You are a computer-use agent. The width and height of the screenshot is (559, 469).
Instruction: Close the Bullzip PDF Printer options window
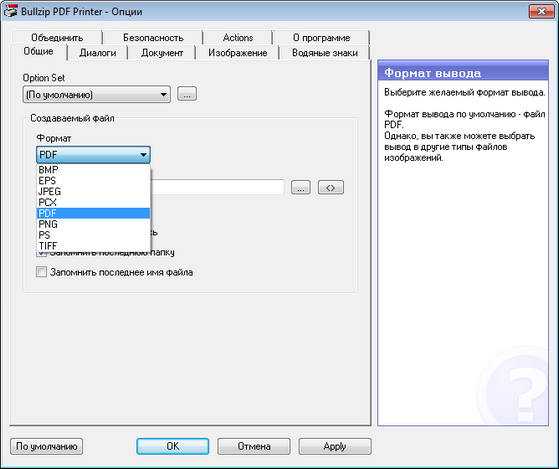[542, 11]
